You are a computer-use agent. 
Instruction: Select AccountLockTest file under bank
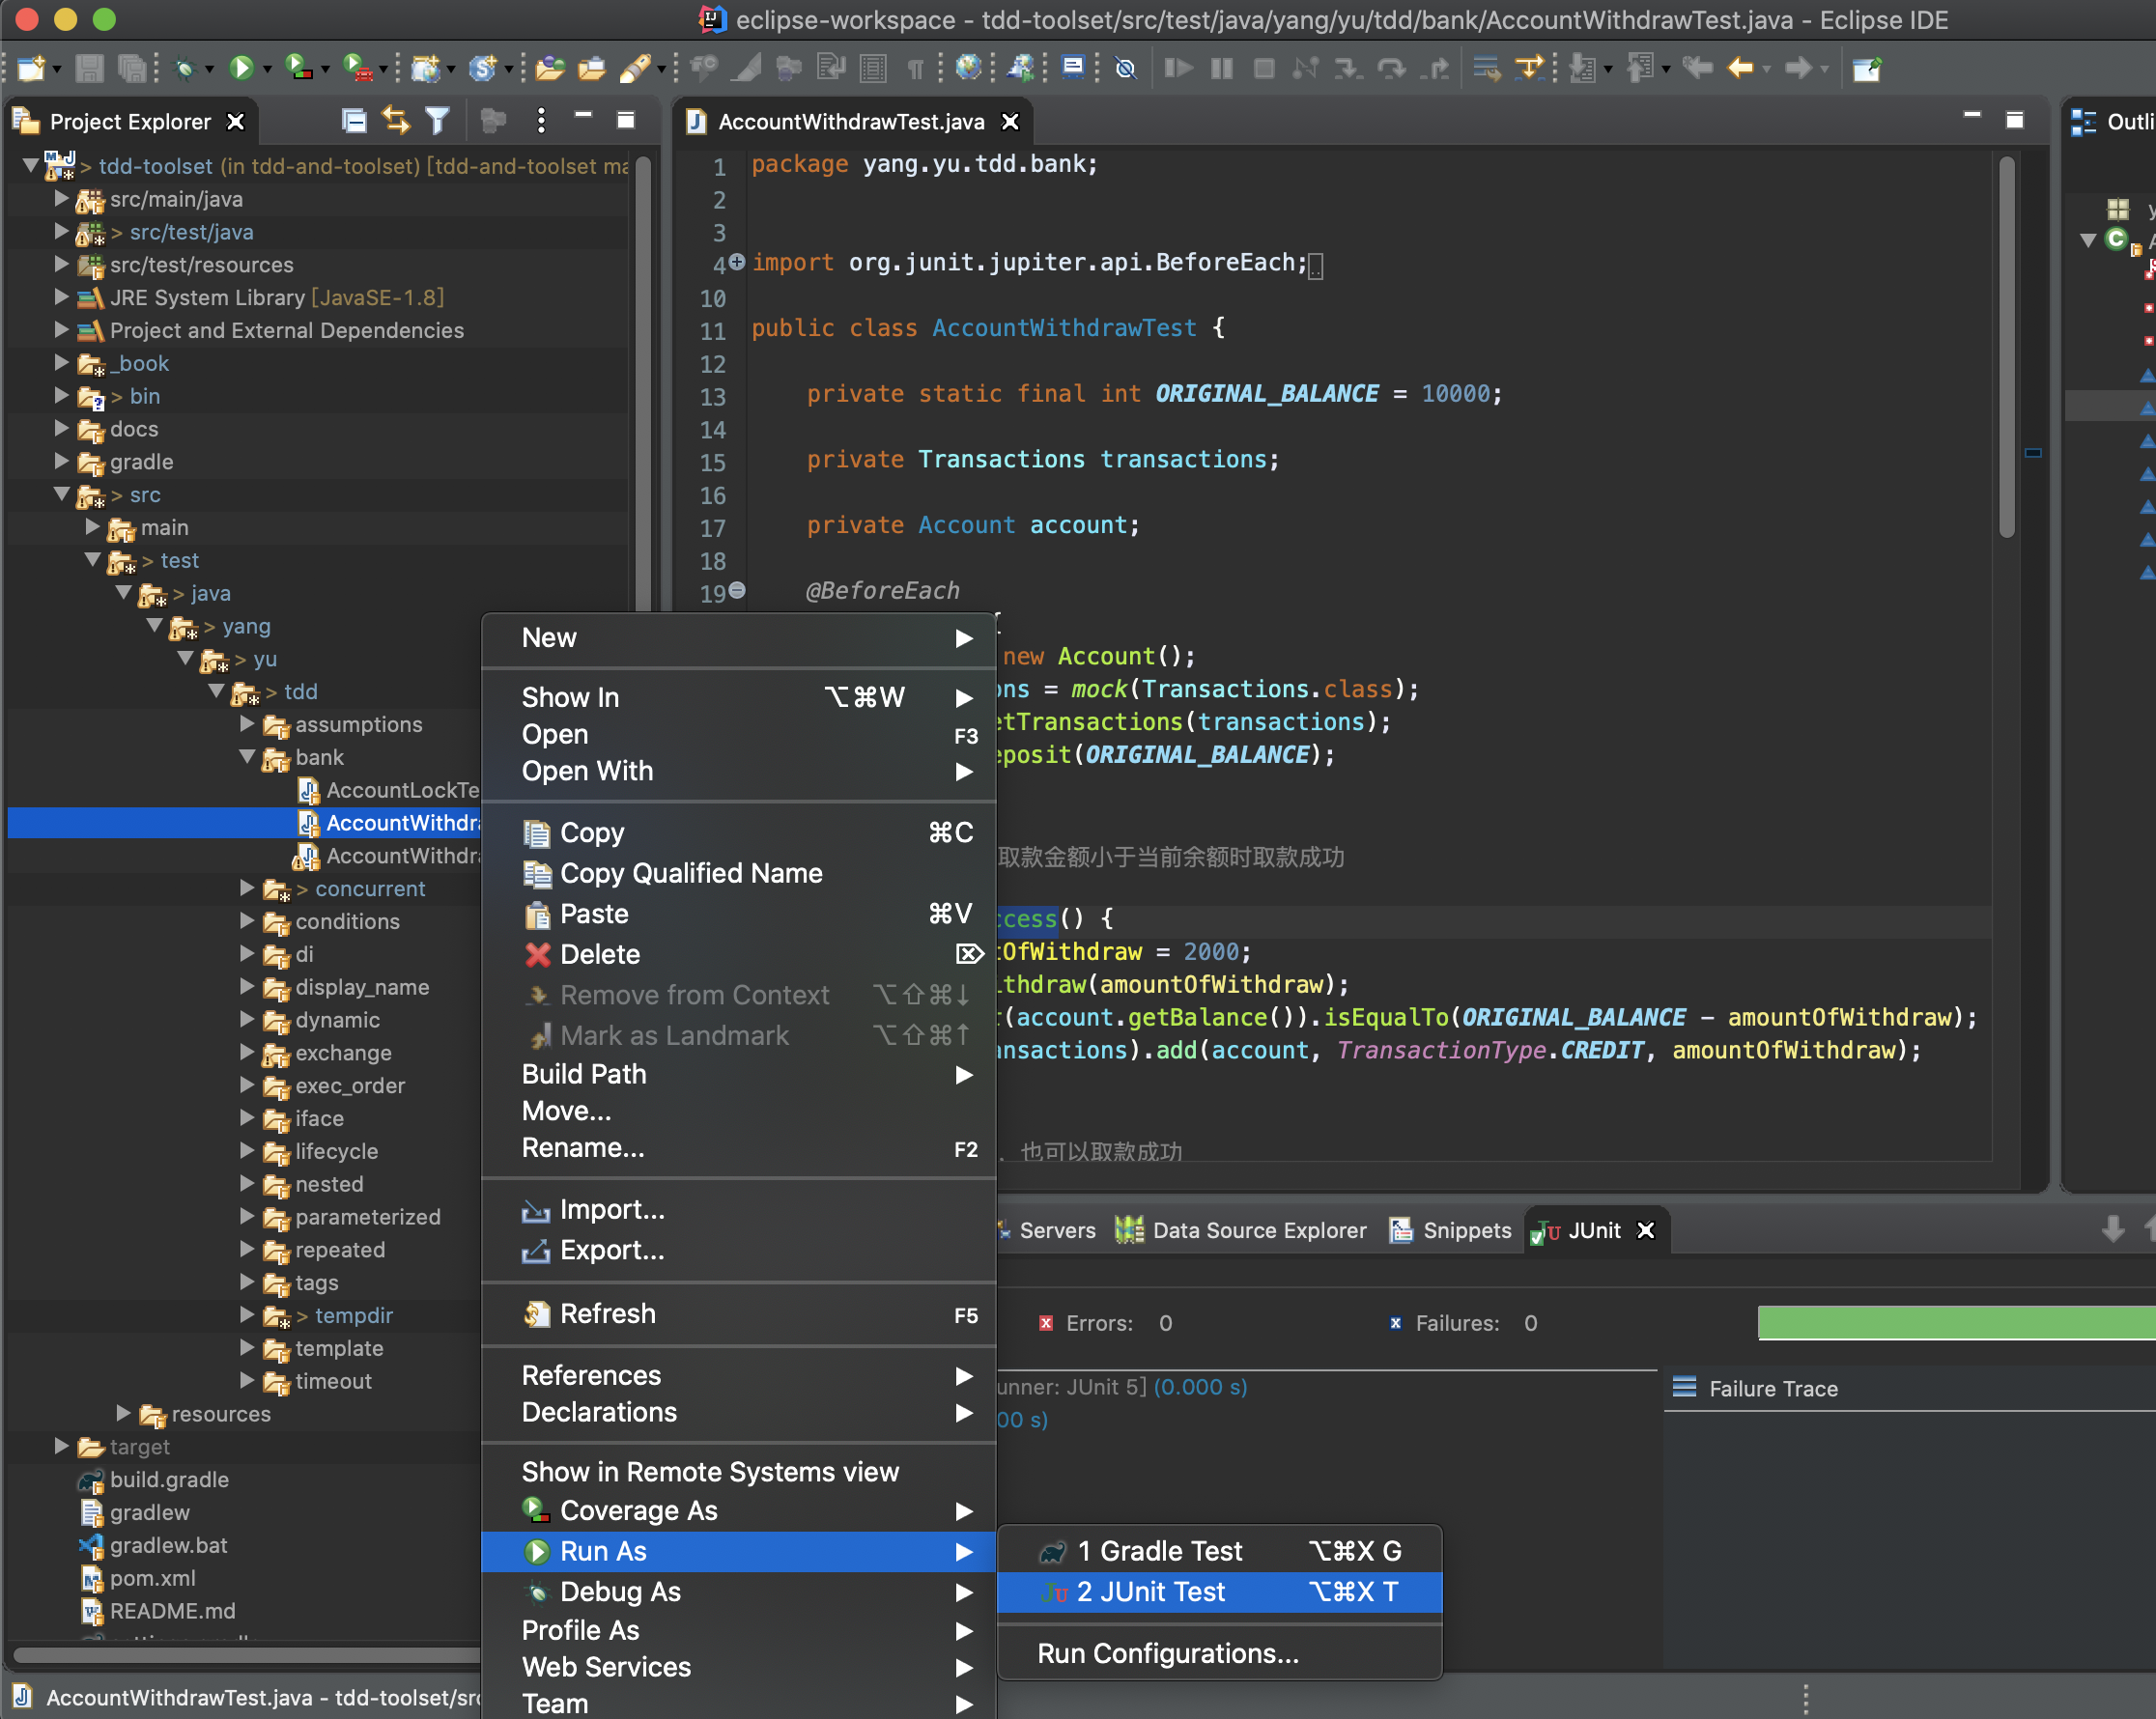(x=390, y=790)
